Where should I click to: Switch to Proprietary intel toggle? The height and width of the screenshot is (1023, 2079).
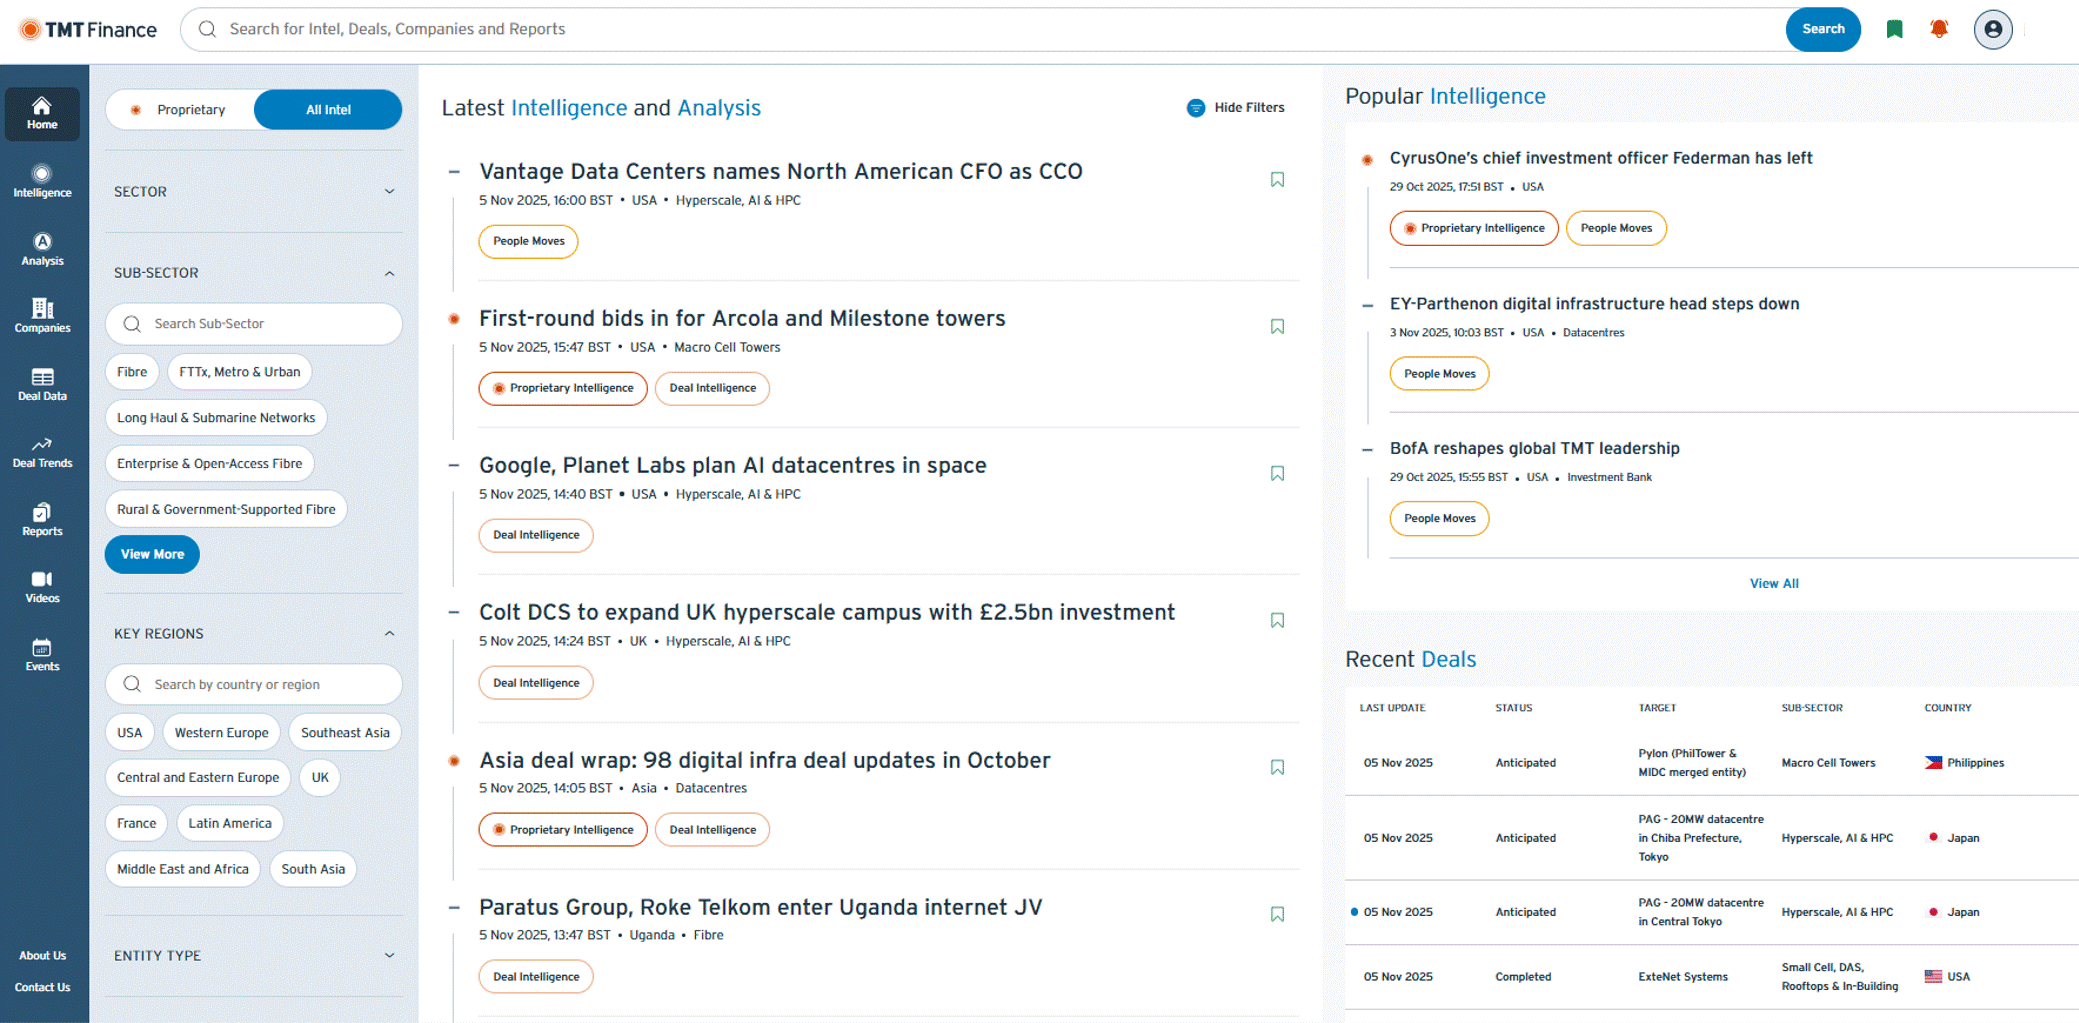click(x=181, y=110)
